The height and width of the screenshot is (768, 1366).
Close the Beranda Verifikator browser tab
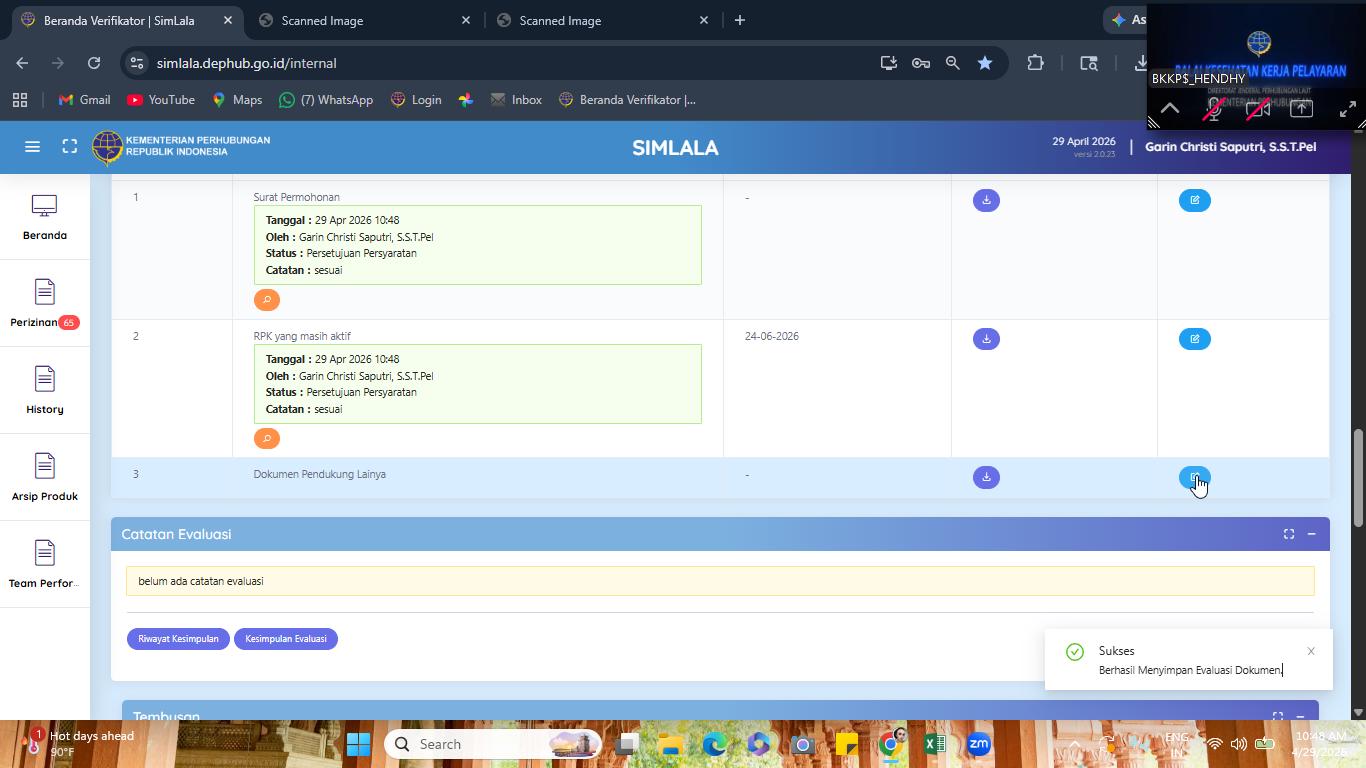pos(228,20)
